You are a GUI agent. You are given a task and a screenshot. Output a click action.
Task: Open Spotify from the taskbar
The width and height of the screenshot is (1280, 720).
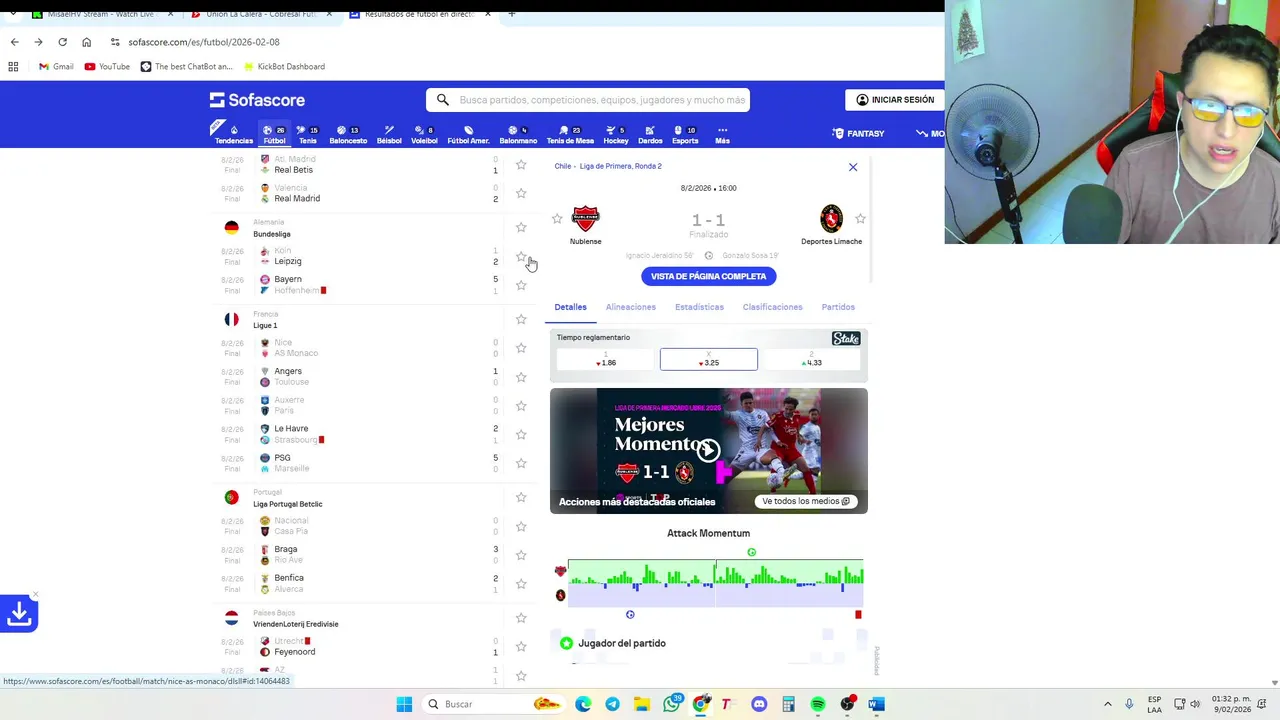818,704
